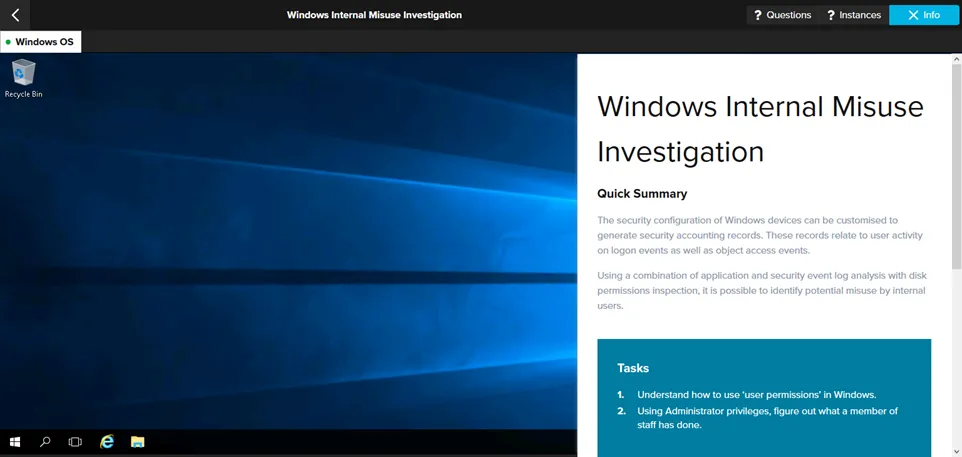Open the Windows Start menu
Viewport: 962px width, 457px height.
[x=15, y=441]
